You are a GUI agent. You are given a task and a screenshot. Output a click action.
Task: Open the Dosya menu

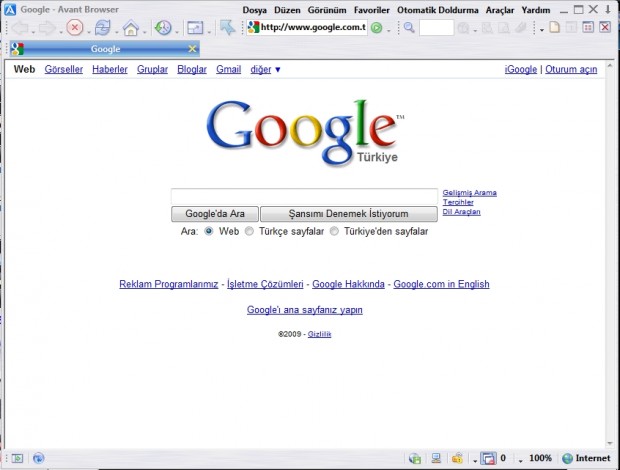[254, 10]
